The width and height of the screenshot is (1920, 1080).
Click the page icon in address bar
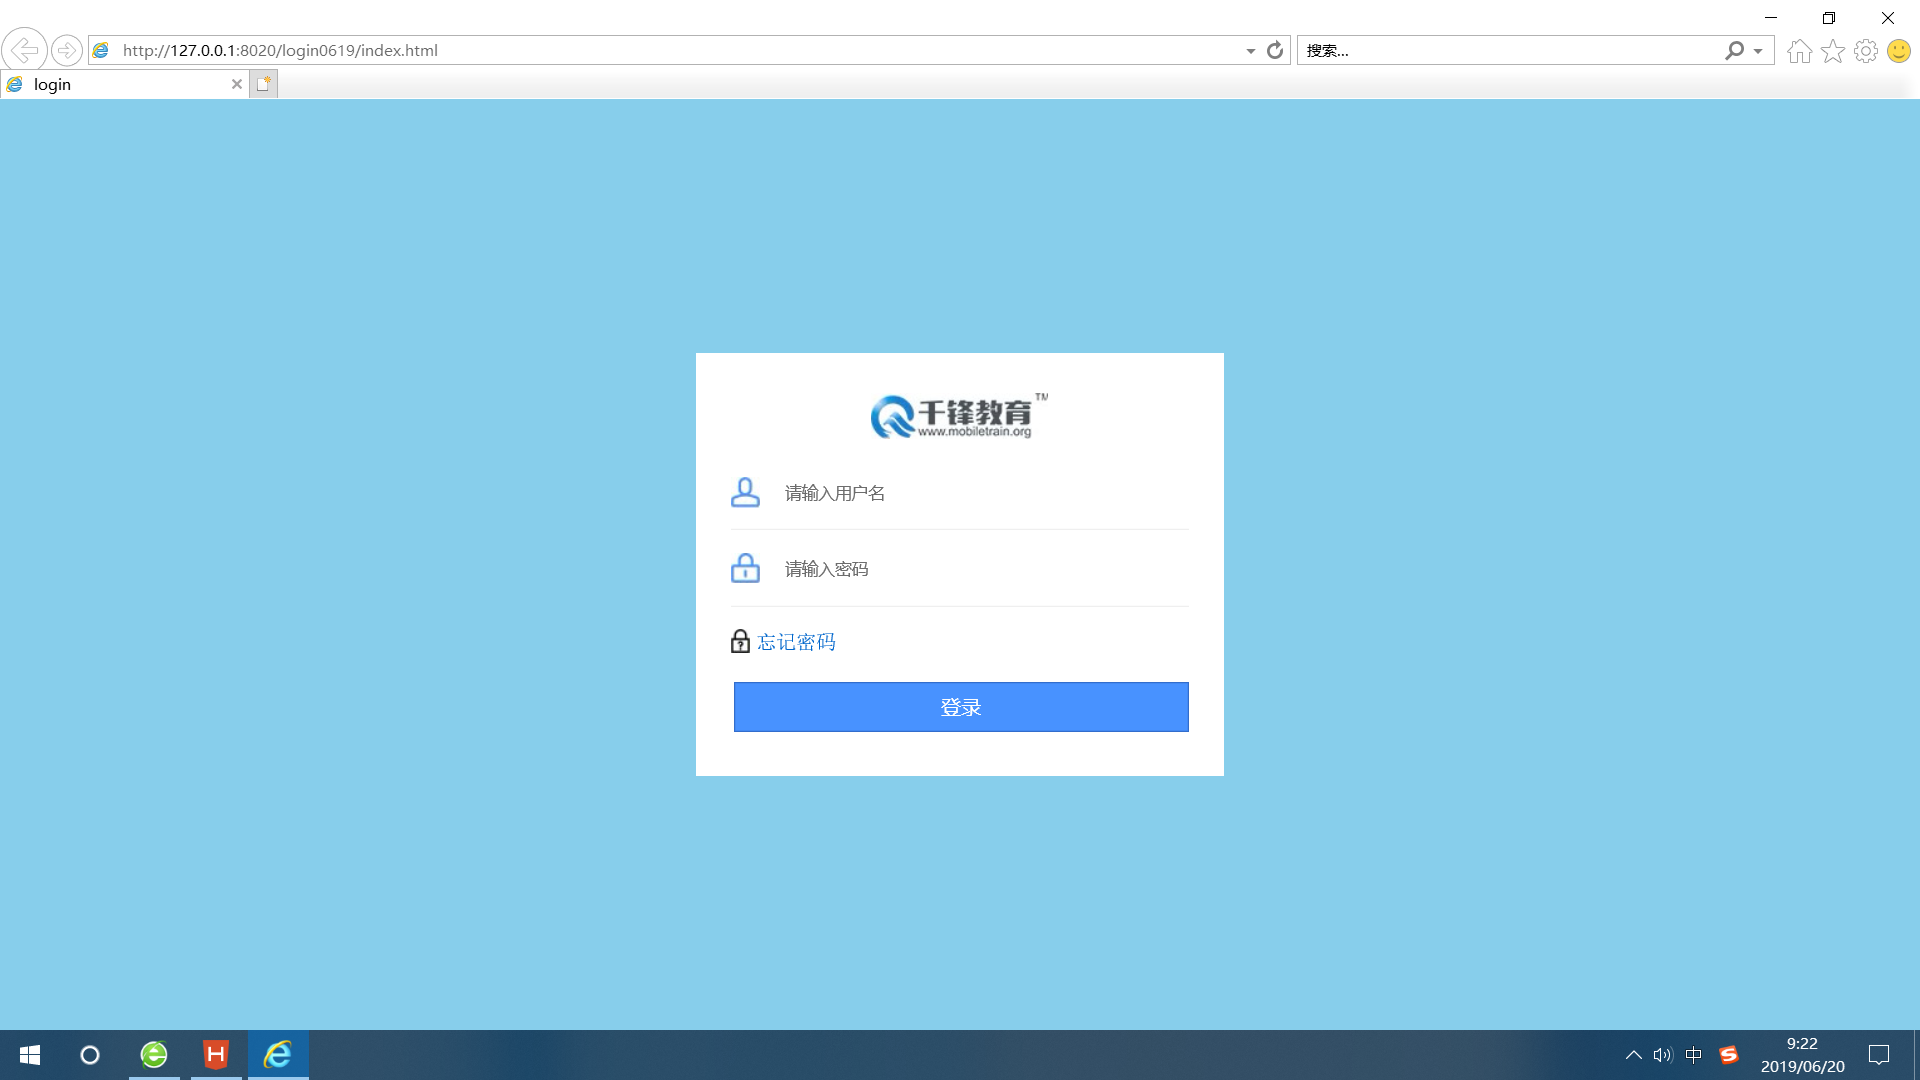tap(101, 50)
